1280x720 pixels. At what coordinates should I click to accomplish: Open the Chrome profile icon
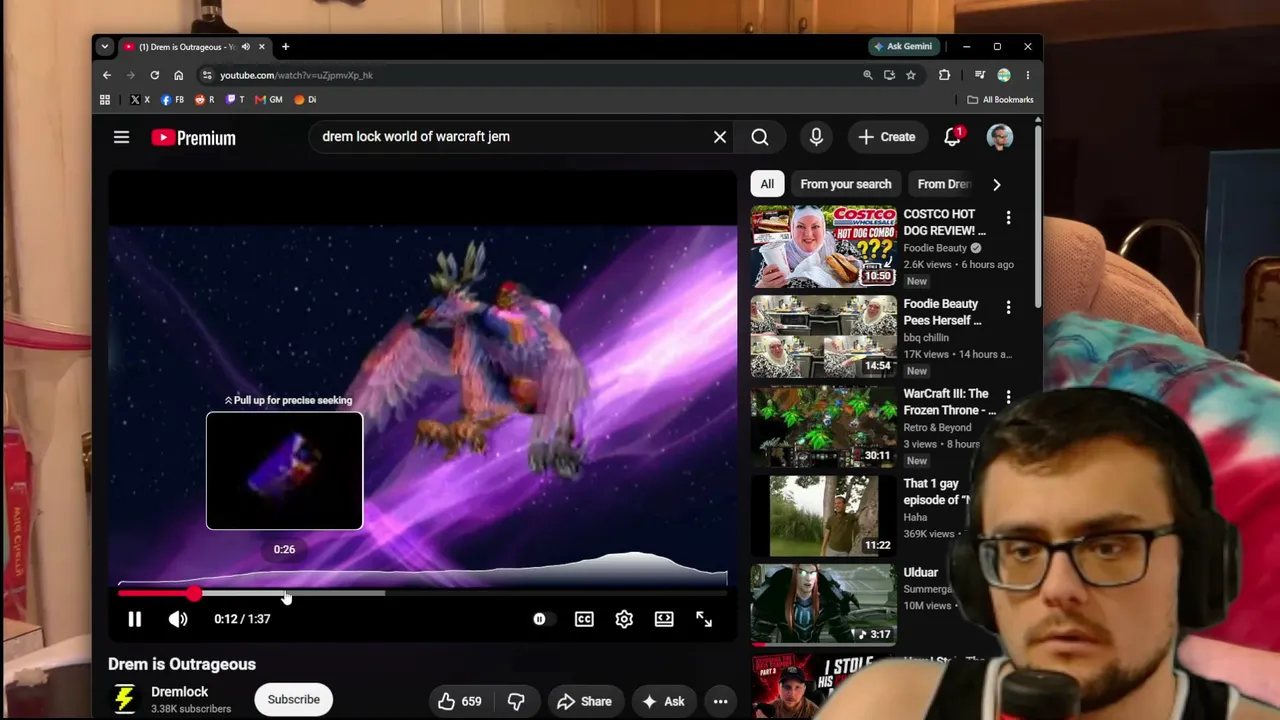point(1004,75)
